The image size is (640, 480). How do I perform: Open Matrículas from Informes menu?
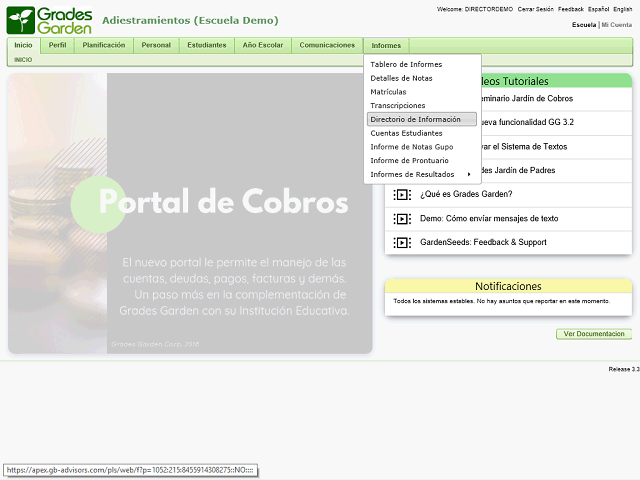[x=422, y=92]
